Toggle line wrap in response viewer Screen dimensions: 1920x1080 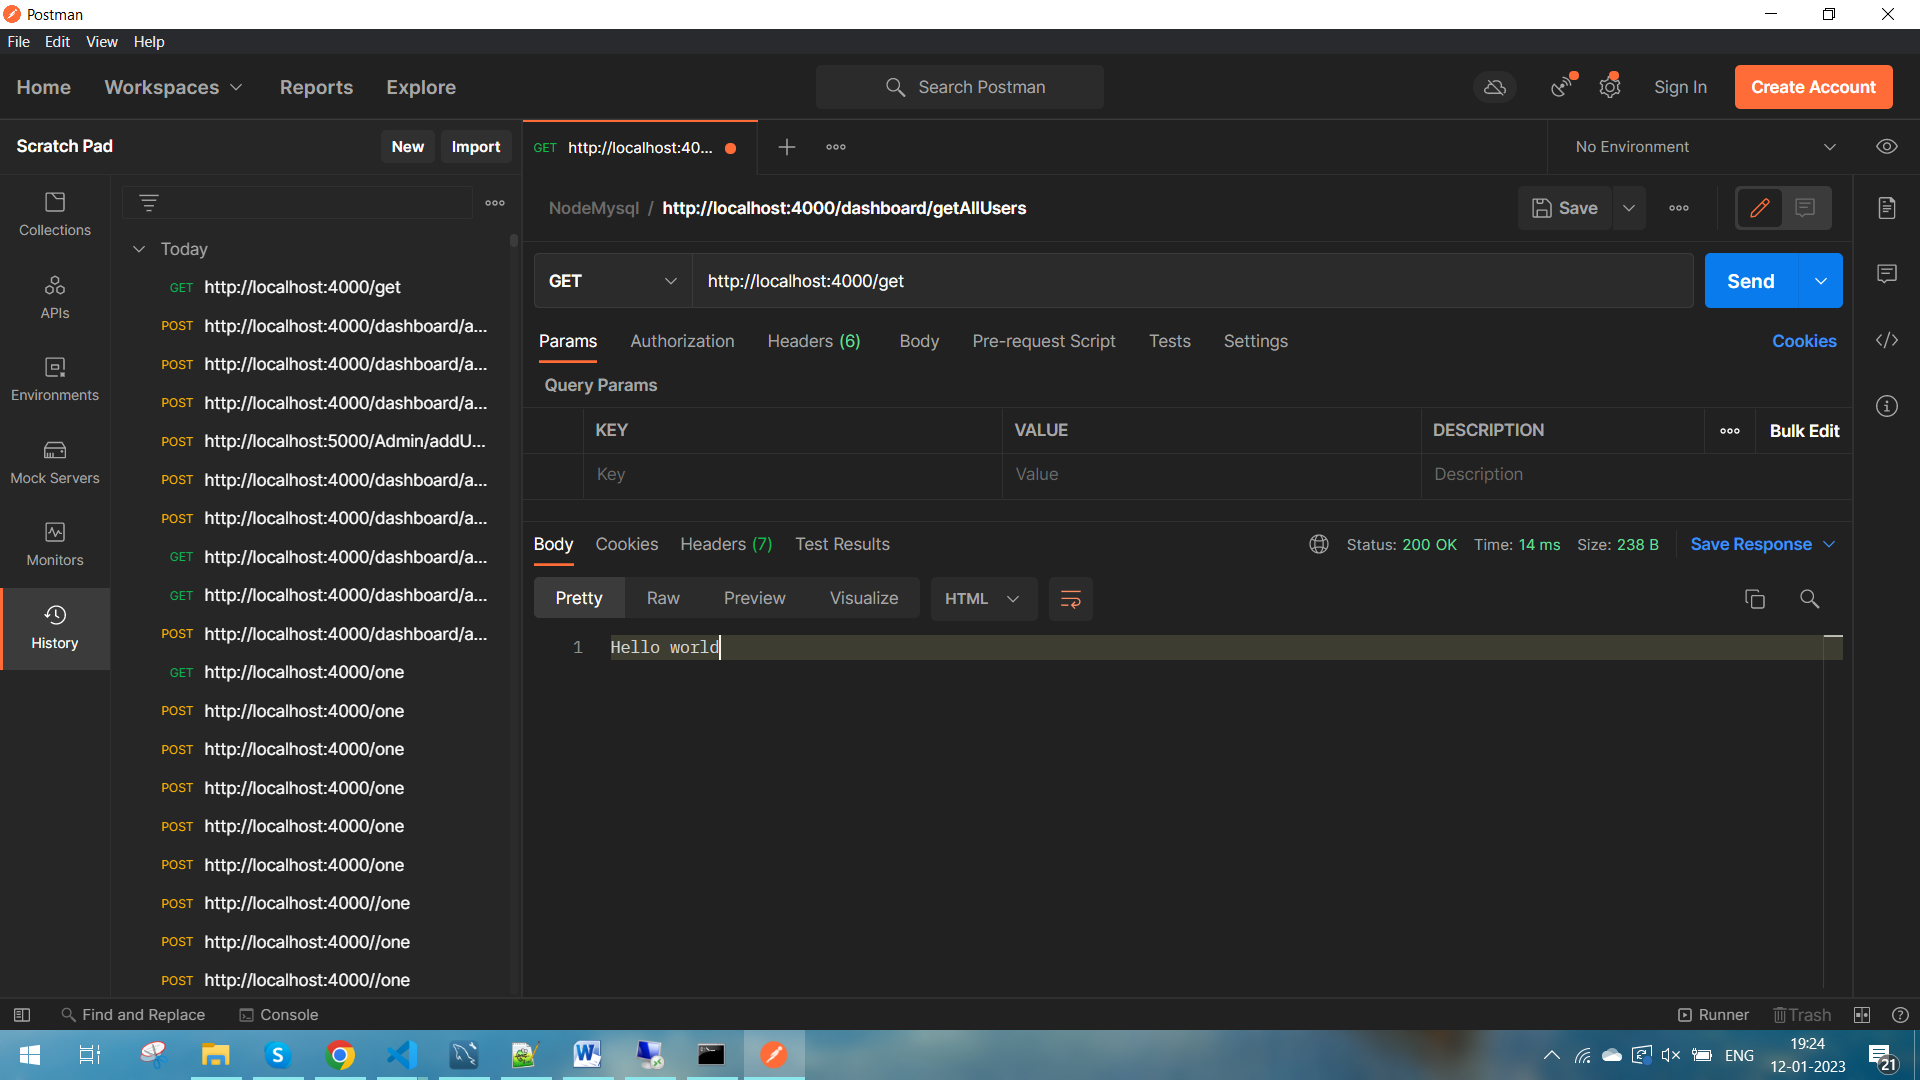1070,599
